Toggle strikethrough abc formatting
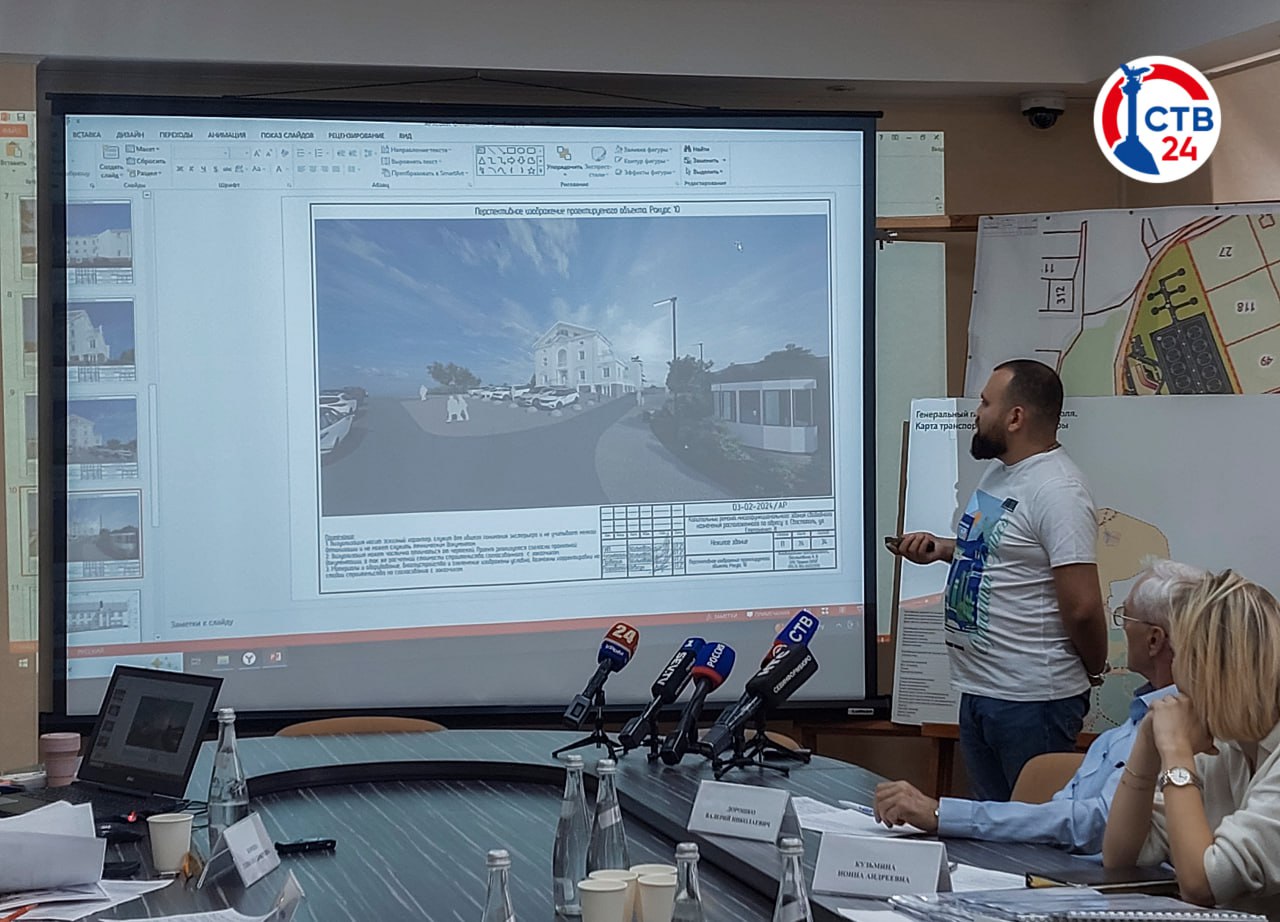The height and width of the screenshot is (922, 1280). [227, 169]
